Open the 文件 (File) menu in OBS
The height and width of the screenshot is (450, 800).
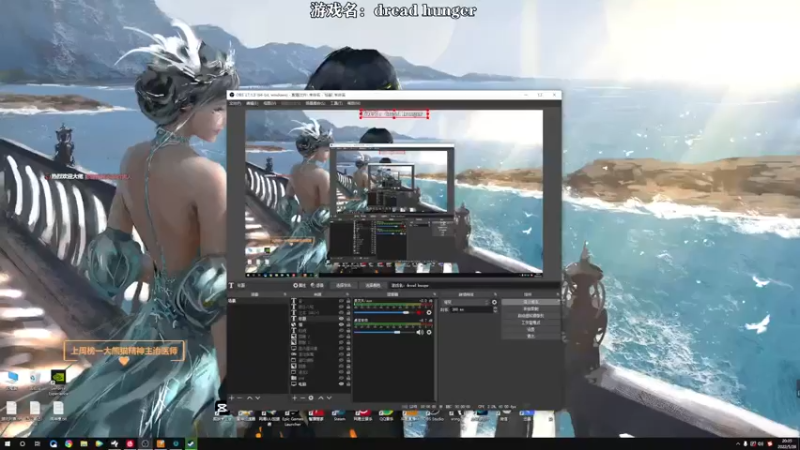(x=234, y=103)
